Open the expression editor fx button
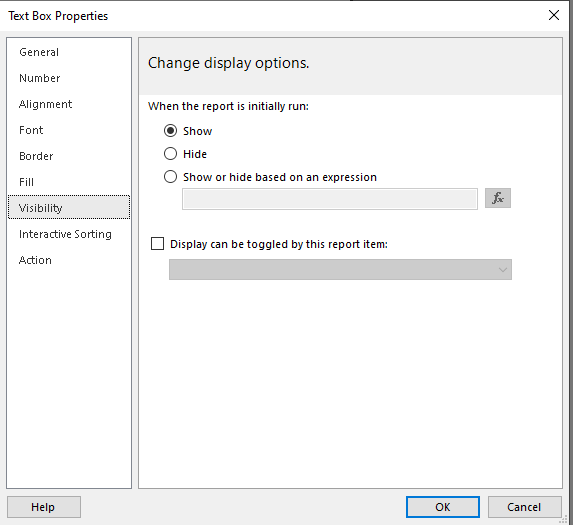 tap(498, 198)
